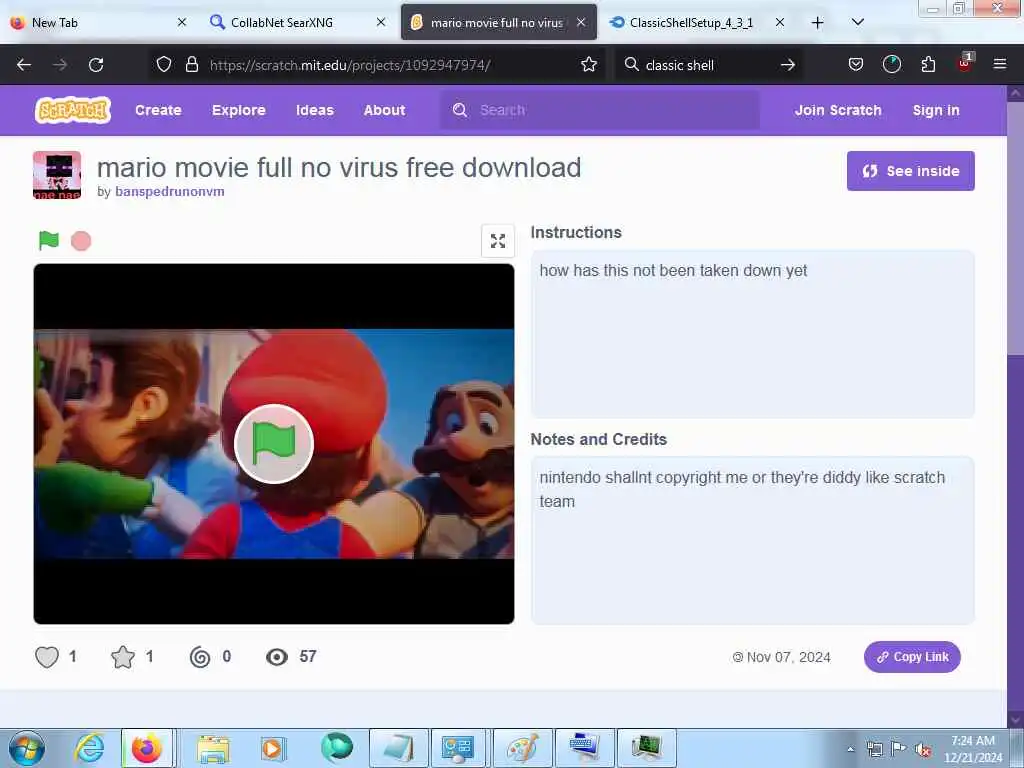Image resolution: width=1024 pixels, height=768 pixels.
Task: Open a new browser tab
Action: pos(818,23)
